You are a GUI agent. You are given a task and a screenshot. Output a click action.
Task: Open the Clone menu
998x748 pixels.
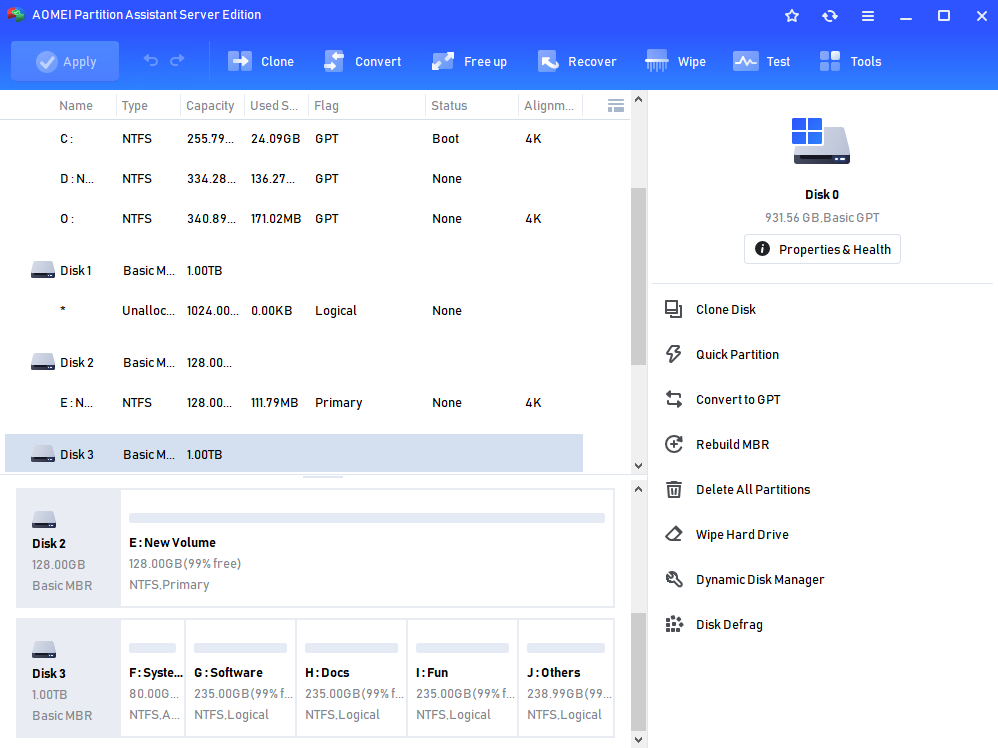click(x=261, y=61)
